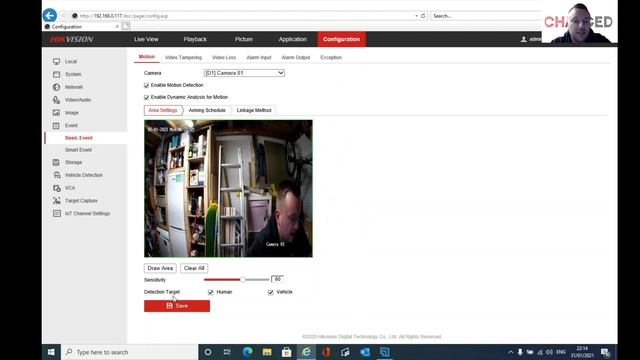Click the Vehicle Detection icon
The height and width of the screenshot is (360, 640).
(x=56, y=175)
